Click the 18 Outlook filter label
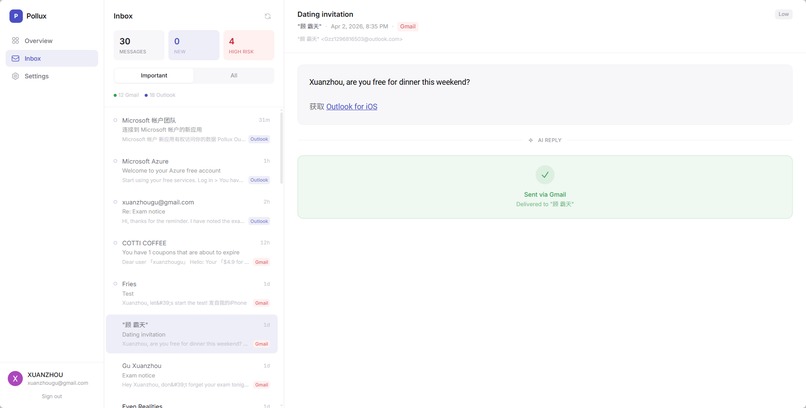806x408 pixels. pyautogui.click(x=160, y=95)
